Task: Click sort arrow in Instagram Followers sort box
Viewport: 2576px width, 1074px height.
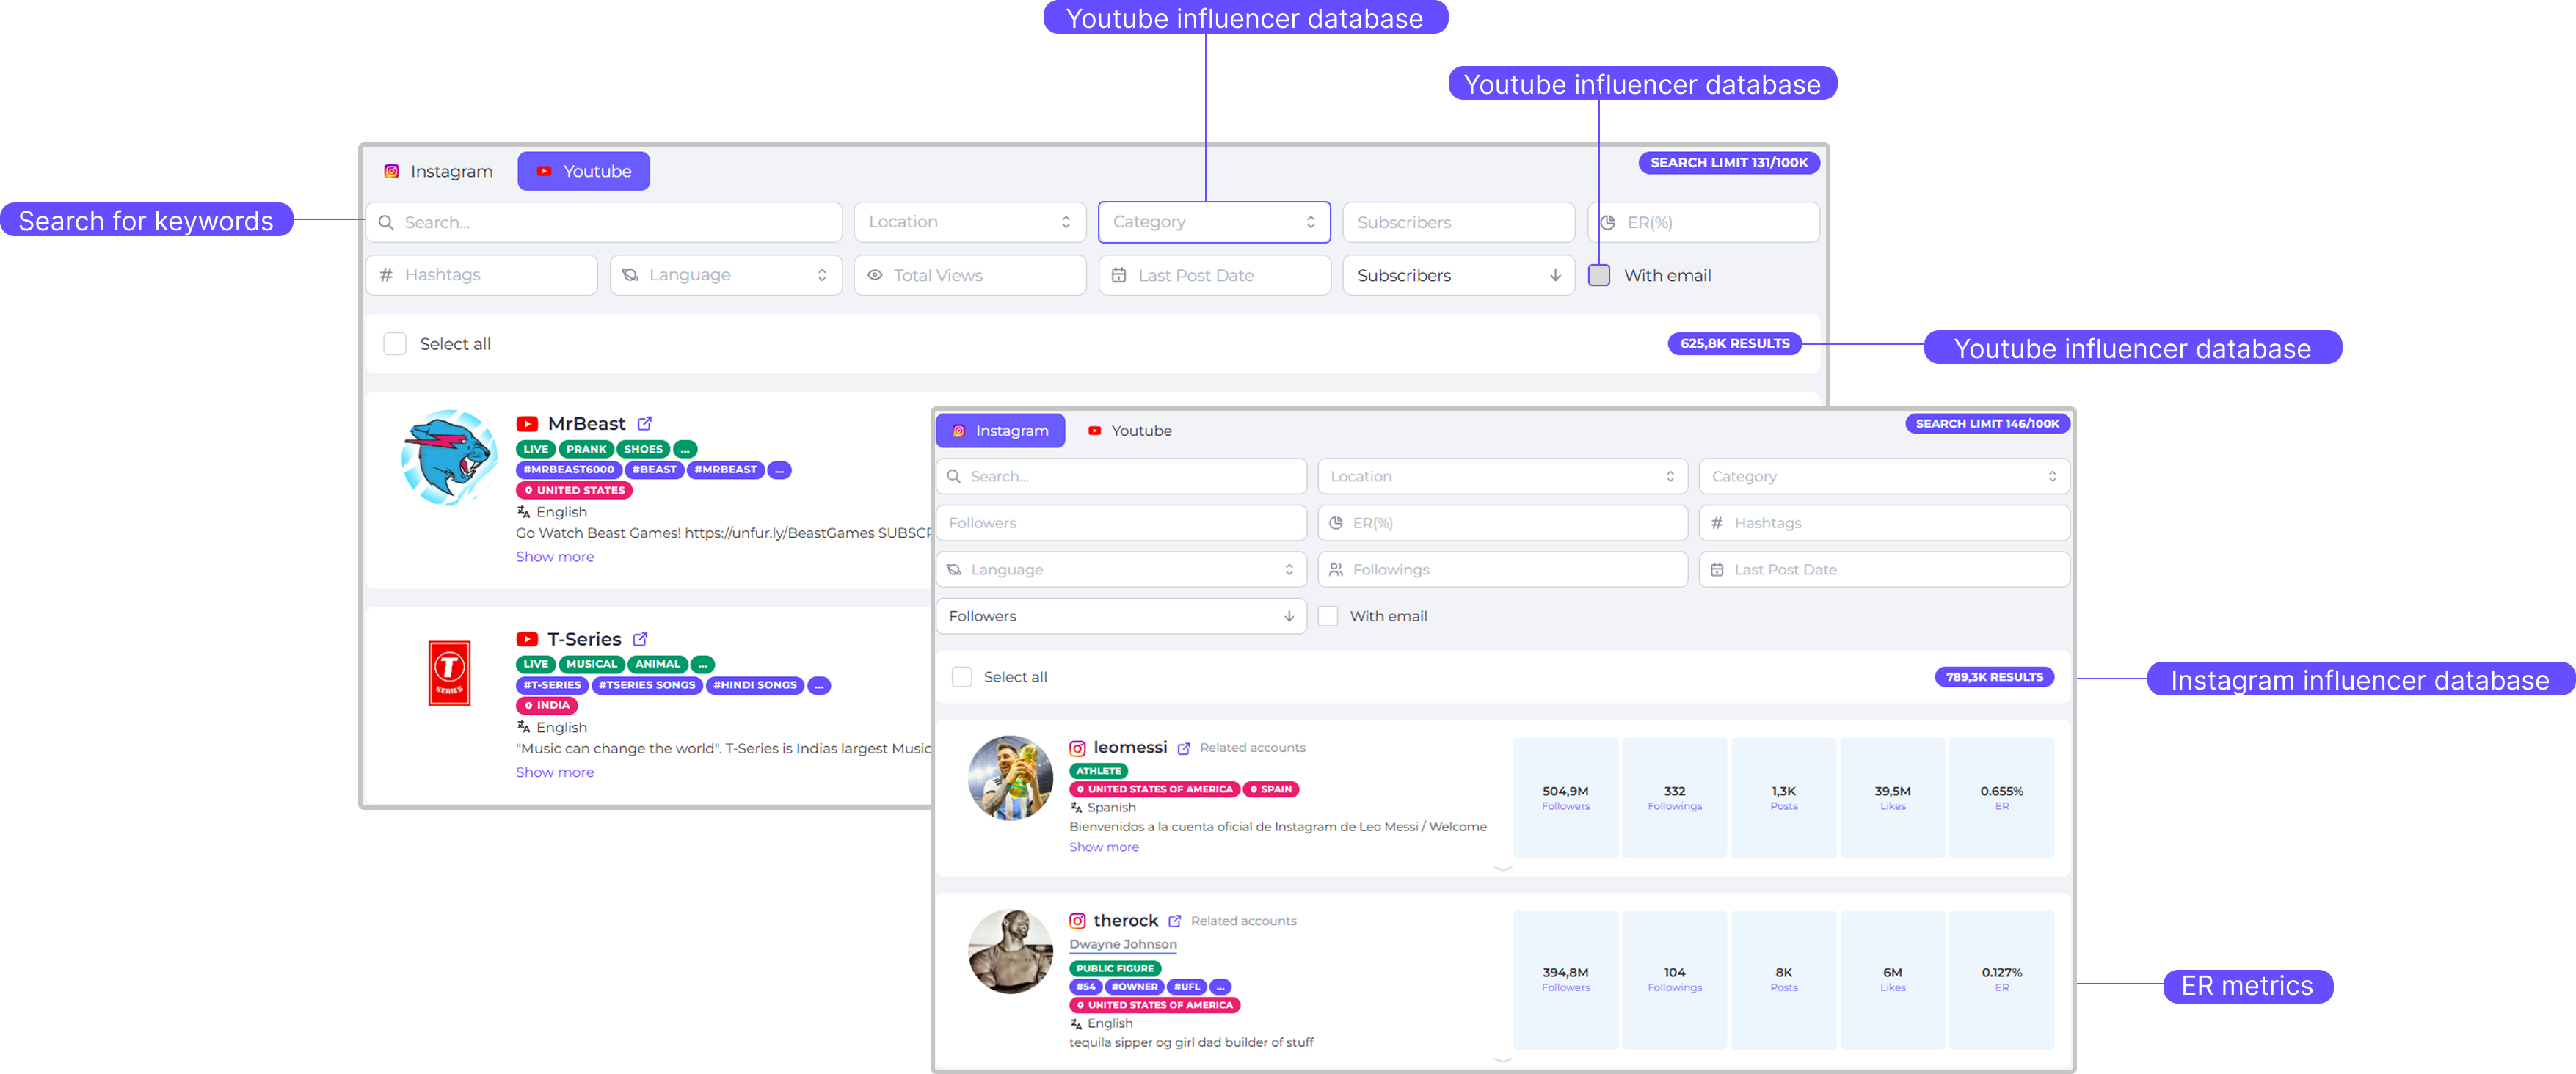Action: pyautogui.click(x=1289, y=617)
